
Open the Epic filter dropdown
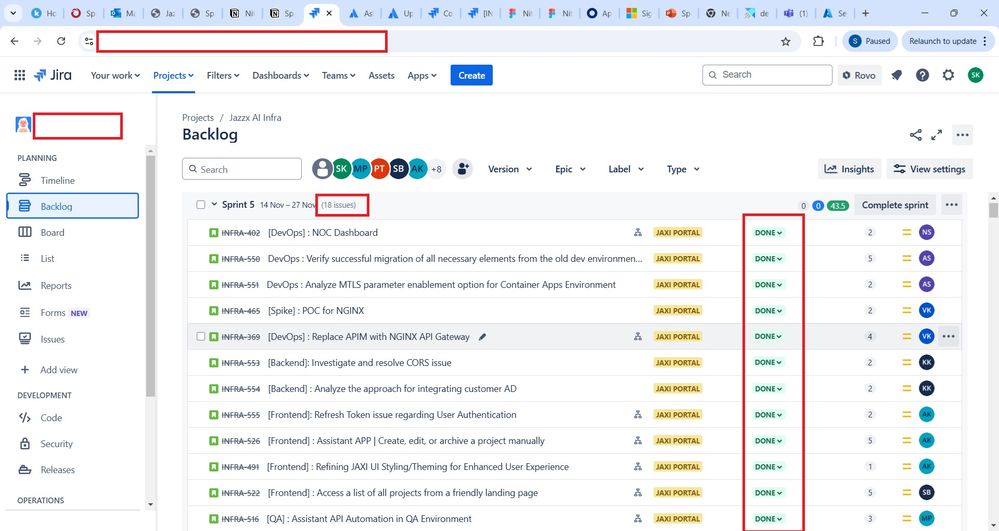pyautogui.click(x=572, y=169)
